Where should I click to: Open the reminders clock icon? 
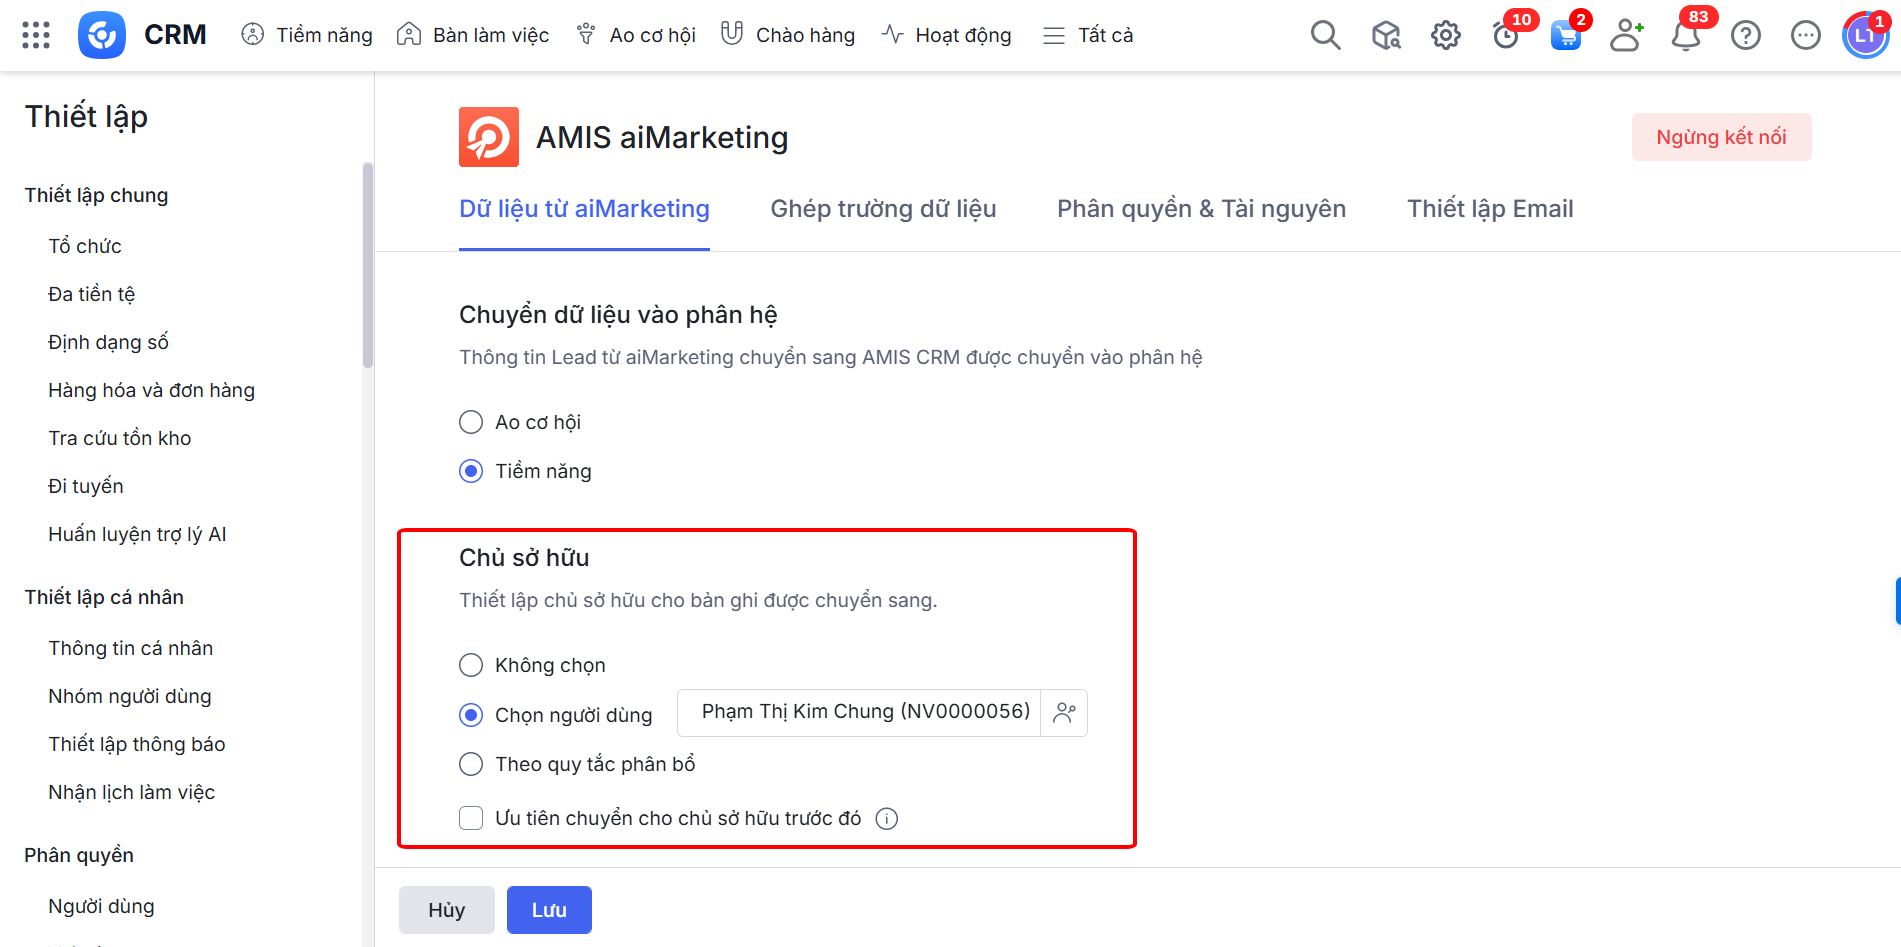point(1505,36)
